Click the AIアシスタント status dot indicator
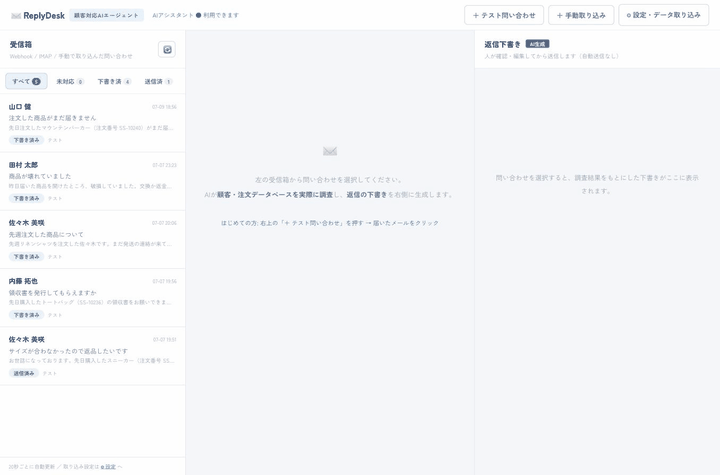 (x=198, y=15)
